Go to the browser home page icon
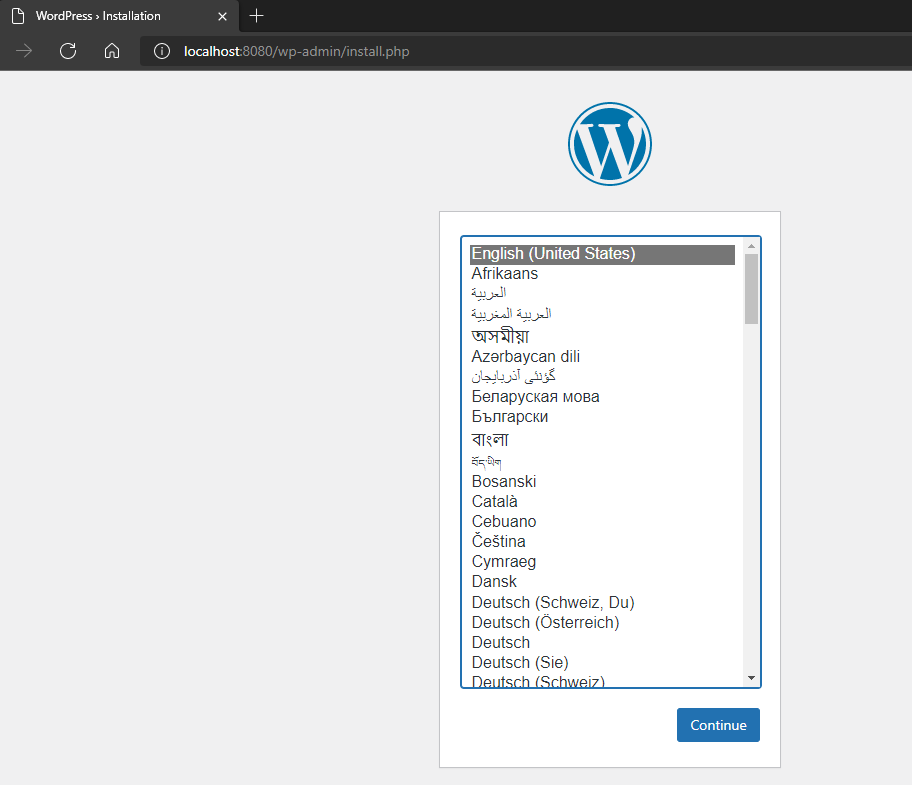This screenshot has width=912, height=785. click(x=112, y=51)
